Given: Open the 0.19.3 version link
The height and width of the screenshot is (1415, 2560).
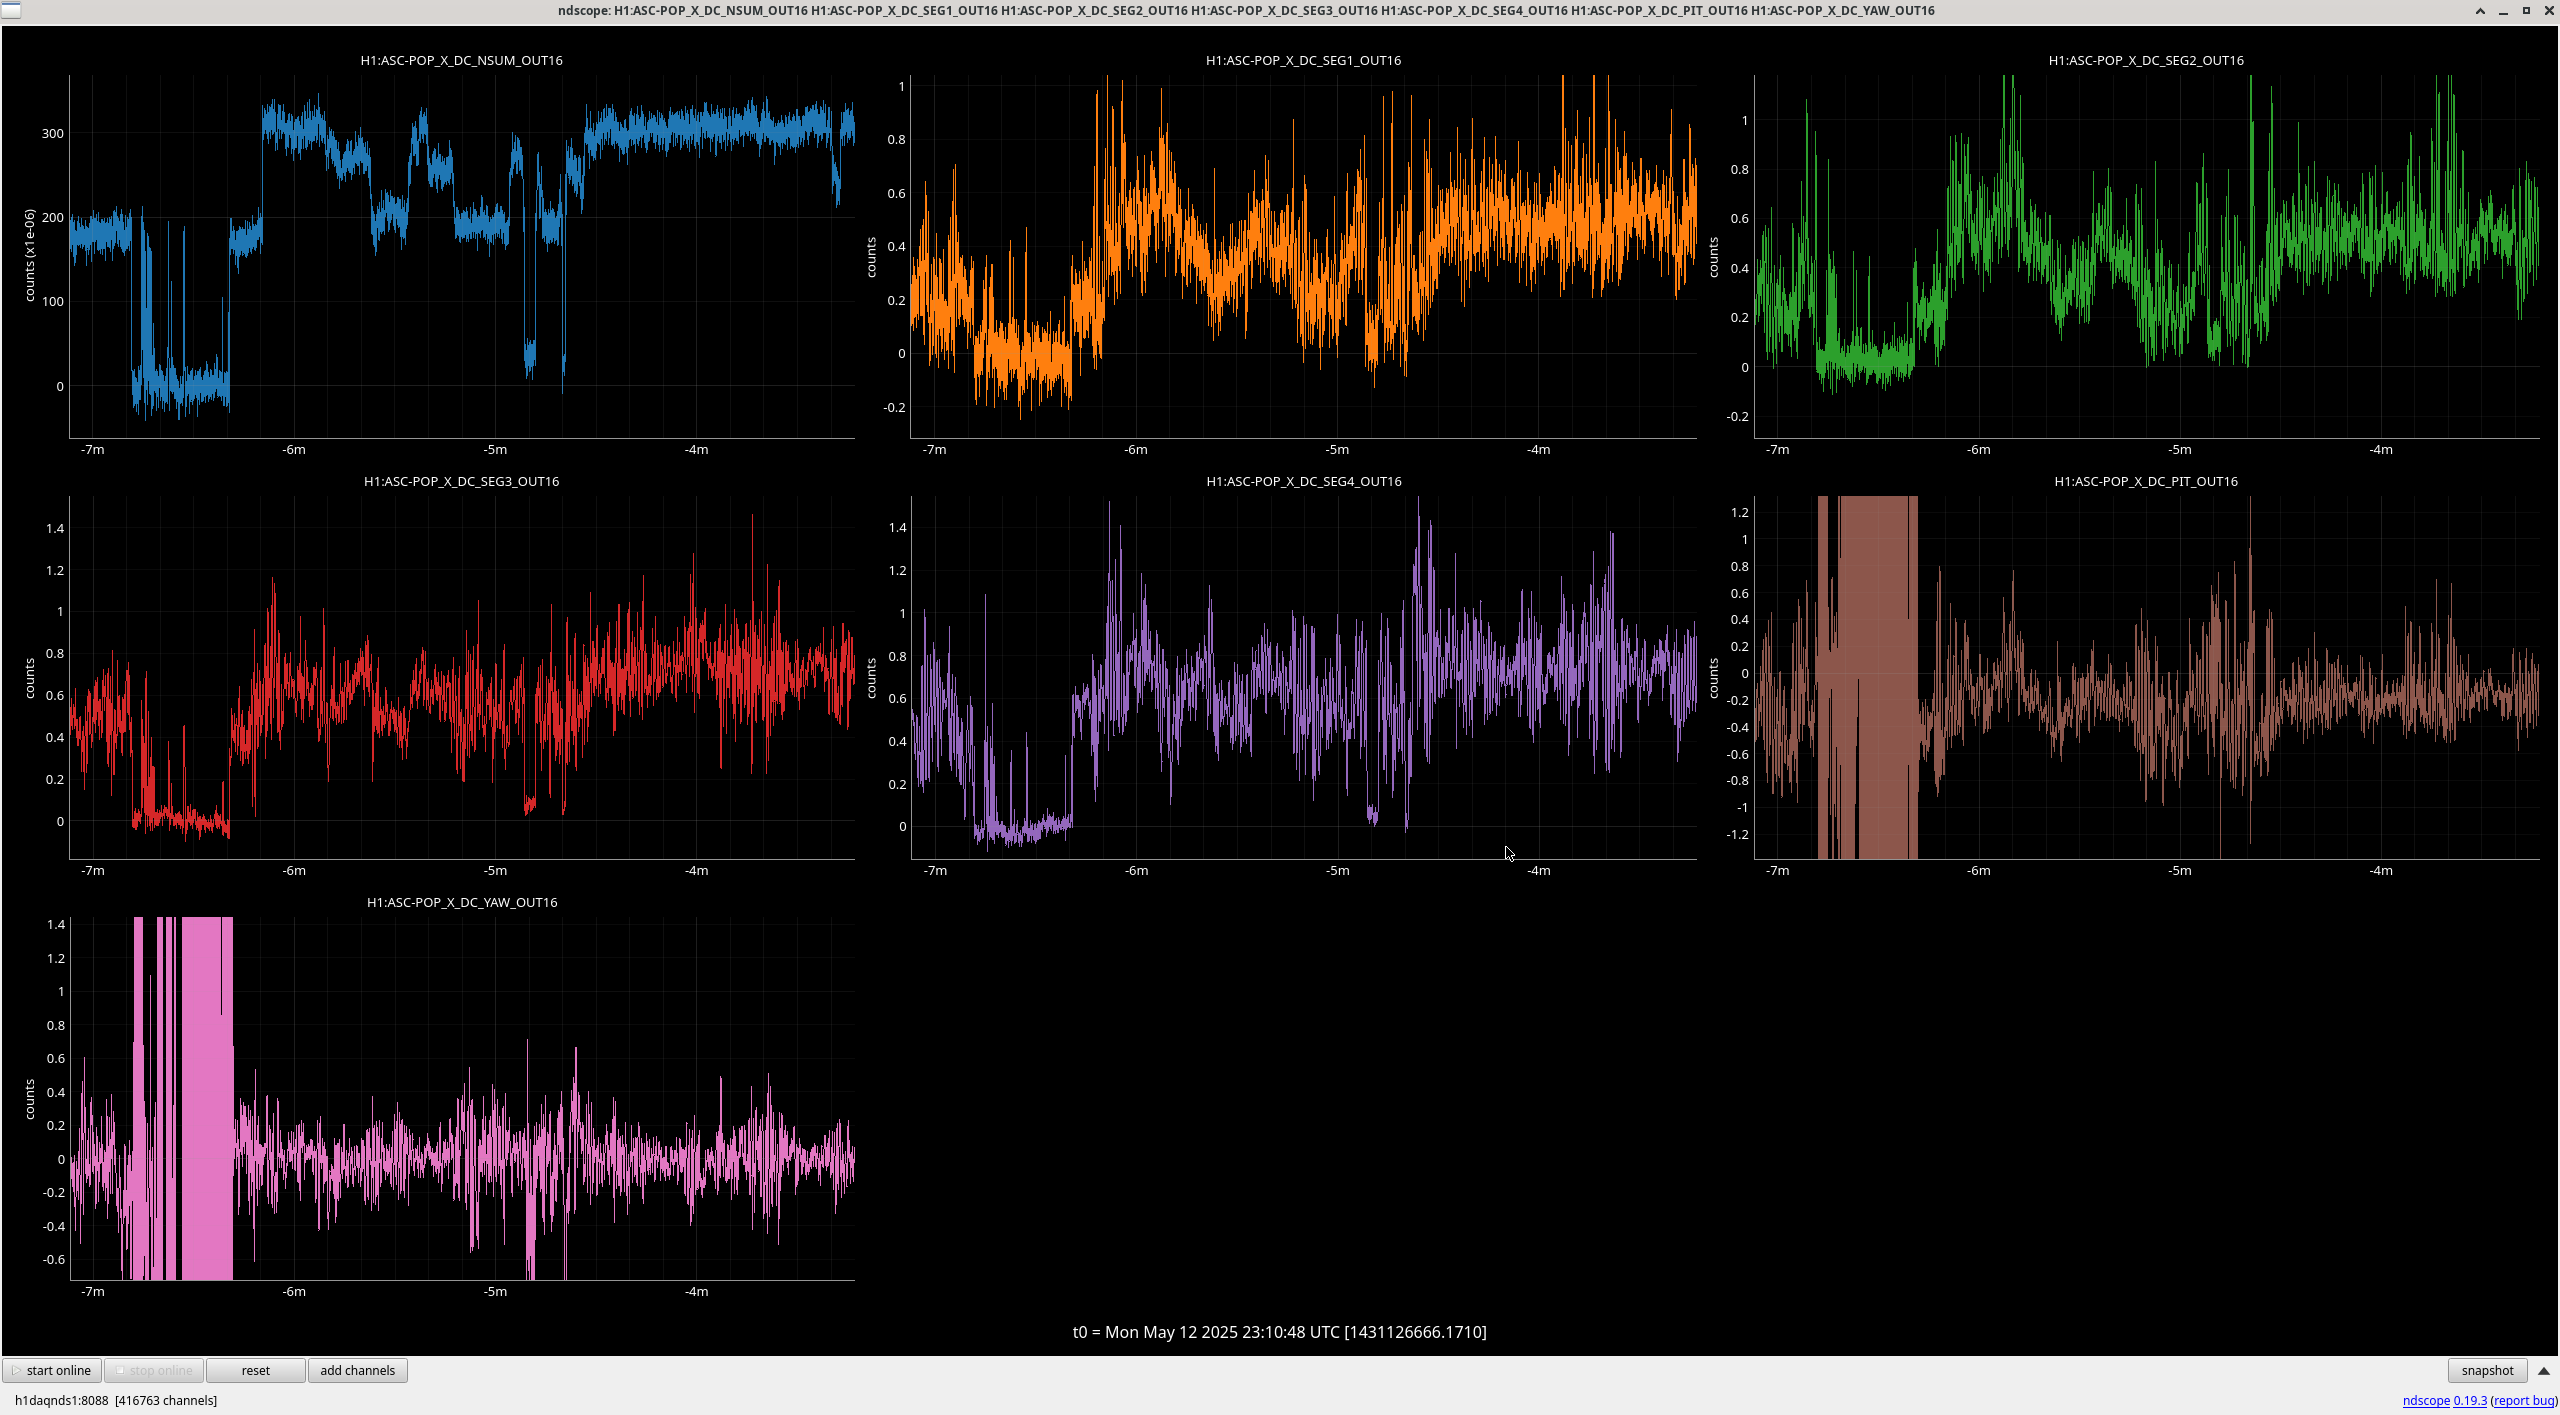Looking at the screenshot, I should coord(2470,1400).
